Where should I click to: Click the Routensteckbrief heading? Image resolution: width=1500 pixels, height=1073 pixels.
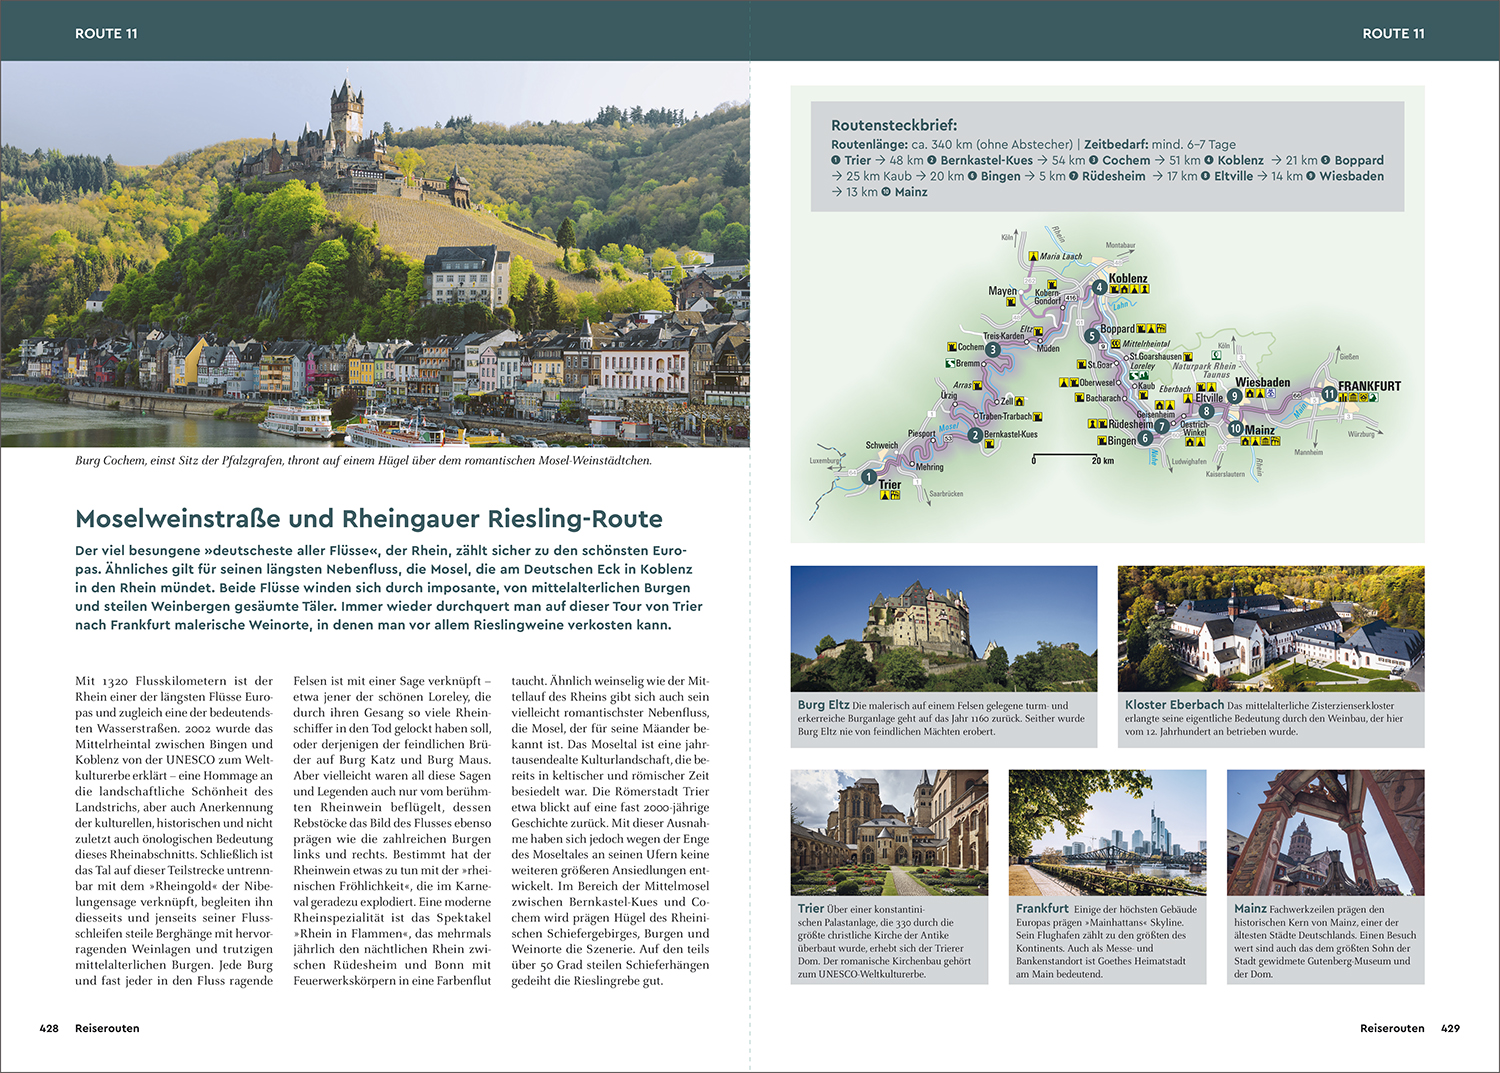click(x=894, y=125)
